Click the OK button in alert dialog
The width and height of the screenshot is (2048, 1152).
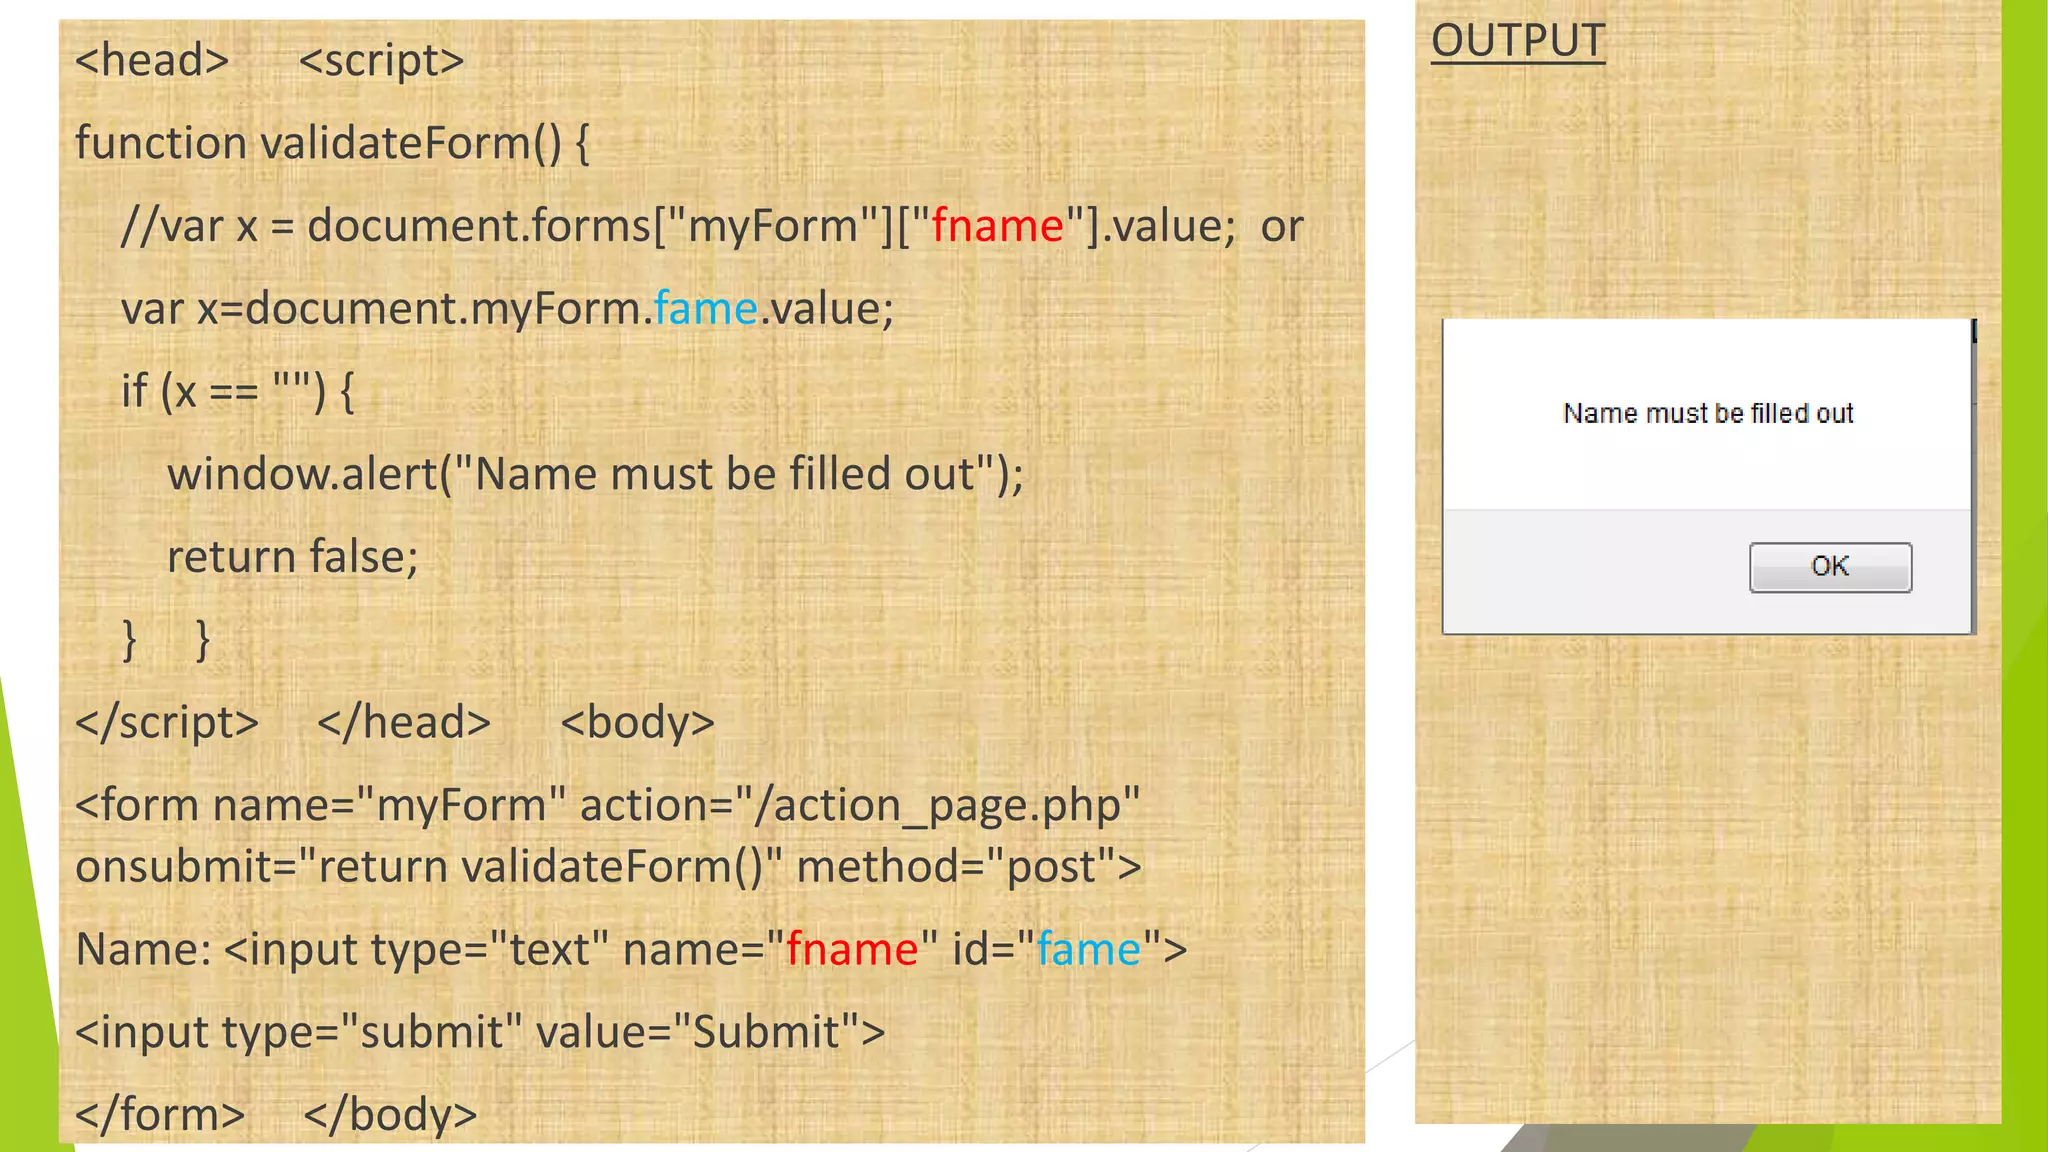[x=1830, y=567]
